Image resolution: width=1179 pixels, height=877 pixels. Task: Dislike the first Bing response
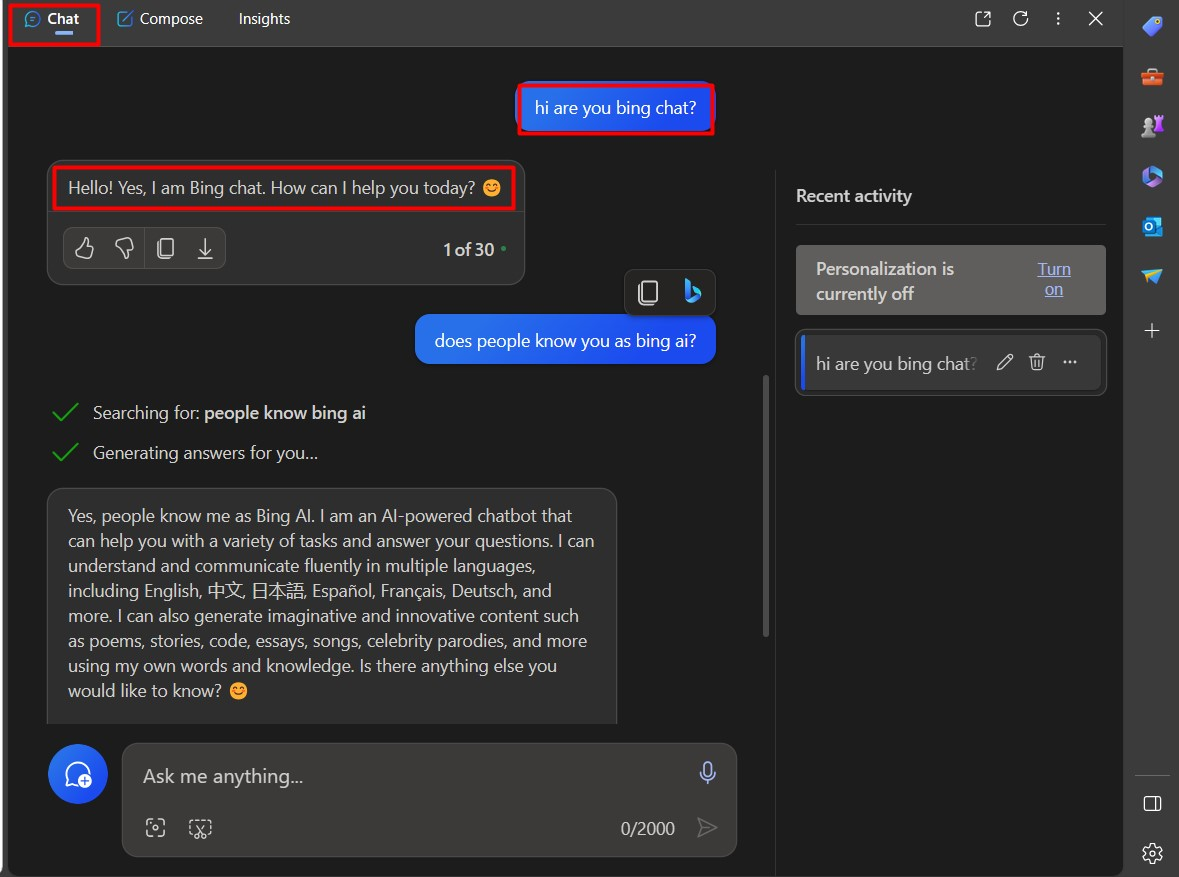pos(125,248)
